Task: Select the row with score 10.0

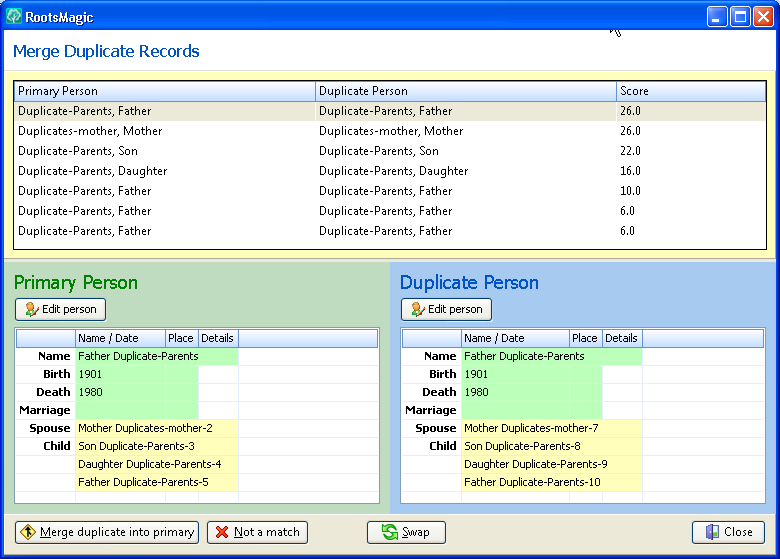Action: click(390, 191)
